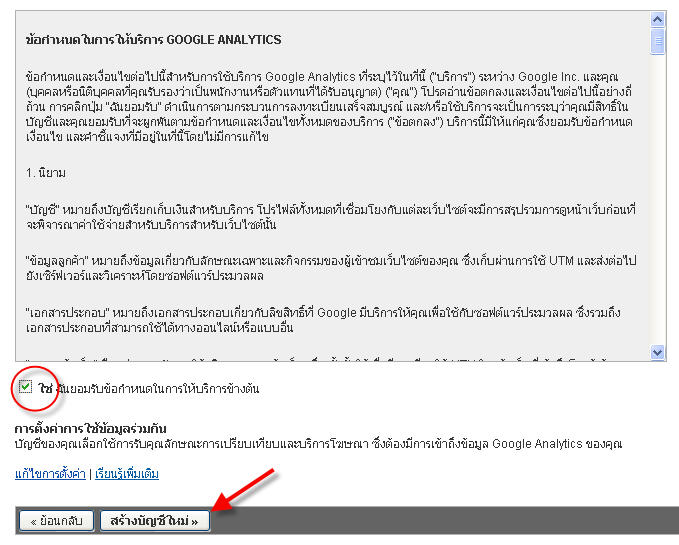The height and width of the screenshot is (545, 679).
Task: Click the 'สร้างบัญชีใหม่ »' create account button
Action: click(x=155, y=521)
